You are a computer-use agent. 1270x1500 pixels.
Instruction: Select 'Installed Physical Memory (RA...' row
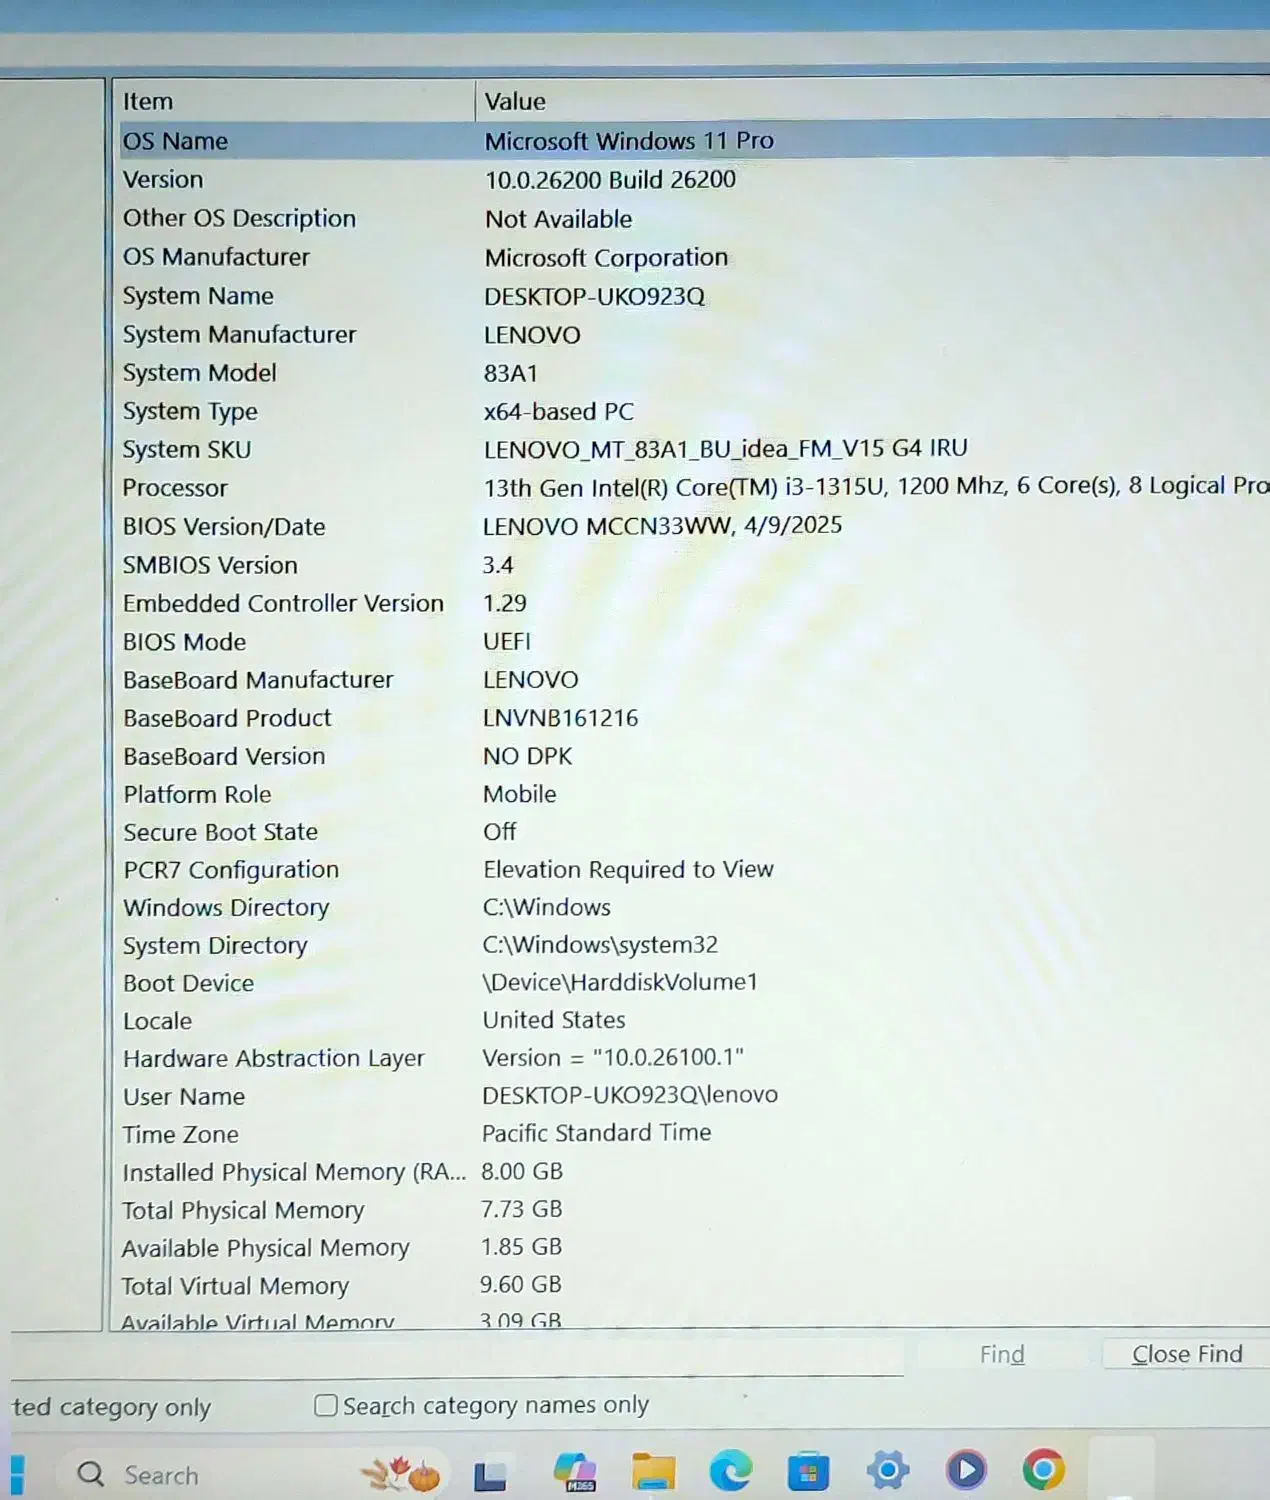(695, 1172)
